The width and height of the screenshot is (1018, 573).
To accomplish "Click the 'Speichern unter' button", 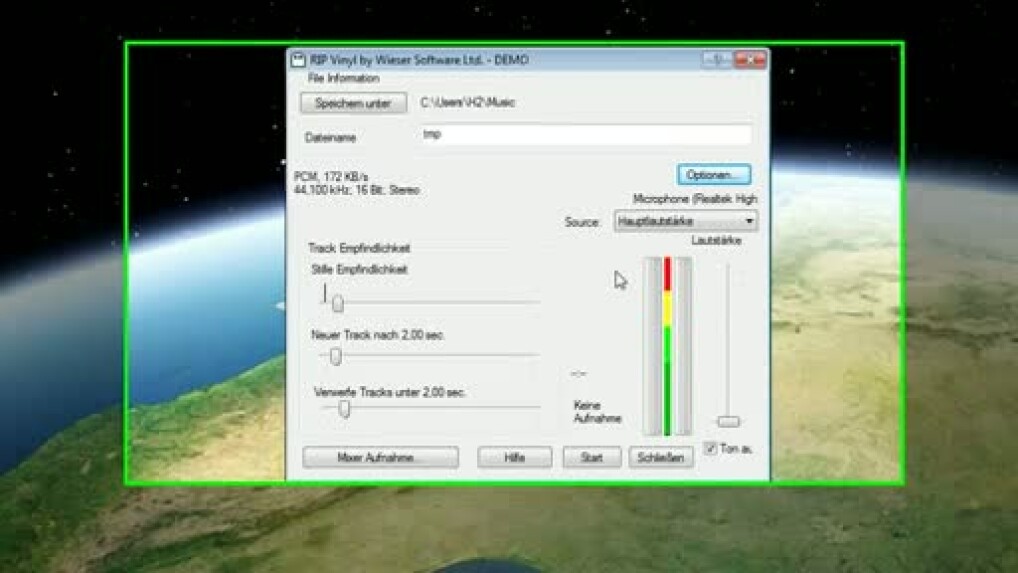I will (353, 103).
